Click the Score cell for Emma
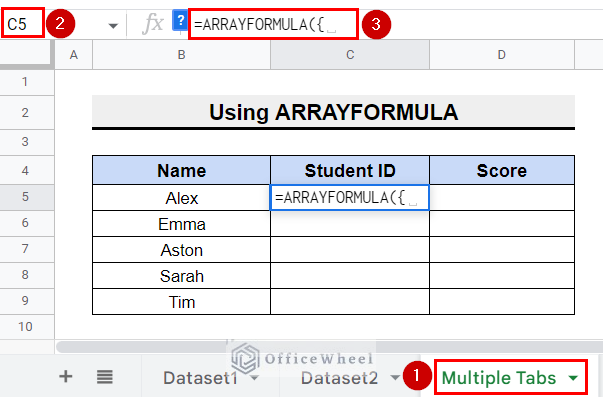This screenshot has width=603, height=397. [x=502, y=224]
